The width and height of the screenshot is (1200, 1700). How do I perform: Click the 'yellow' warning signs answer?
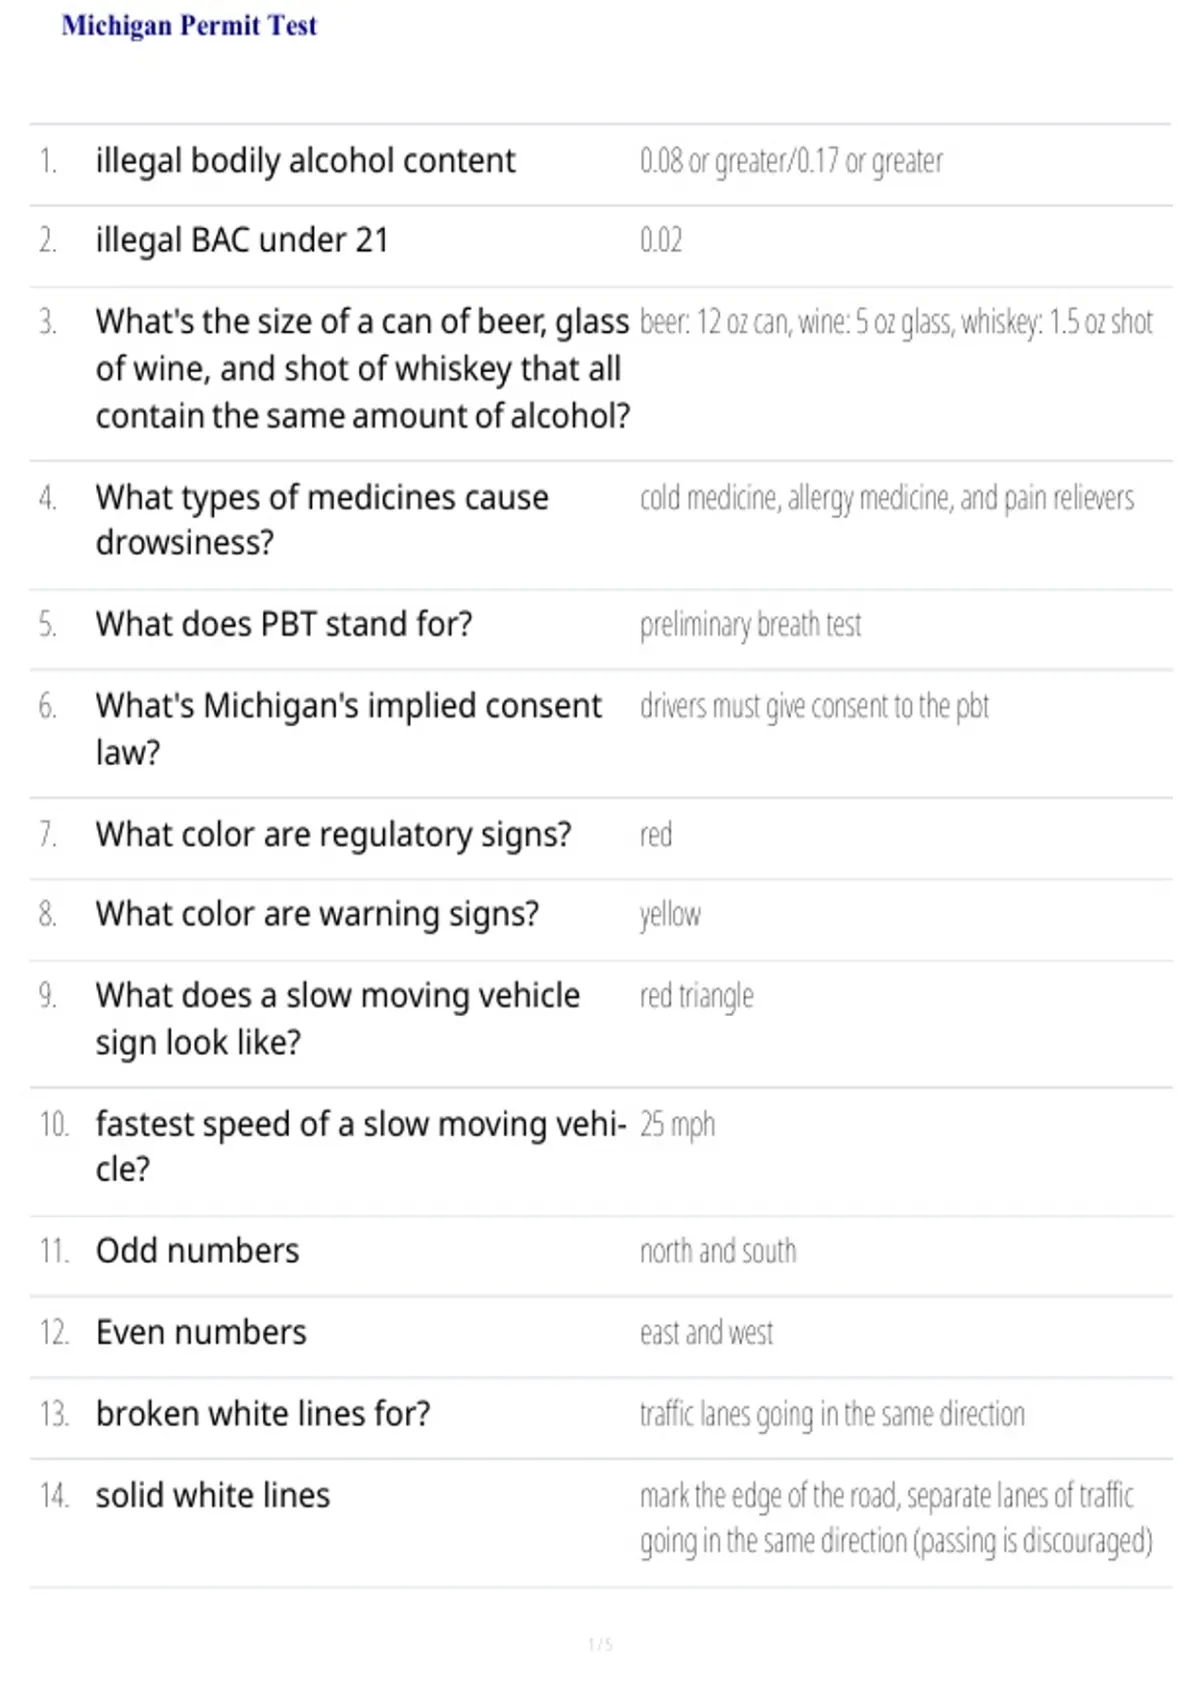pyautogui.click(x=670, y=915)
